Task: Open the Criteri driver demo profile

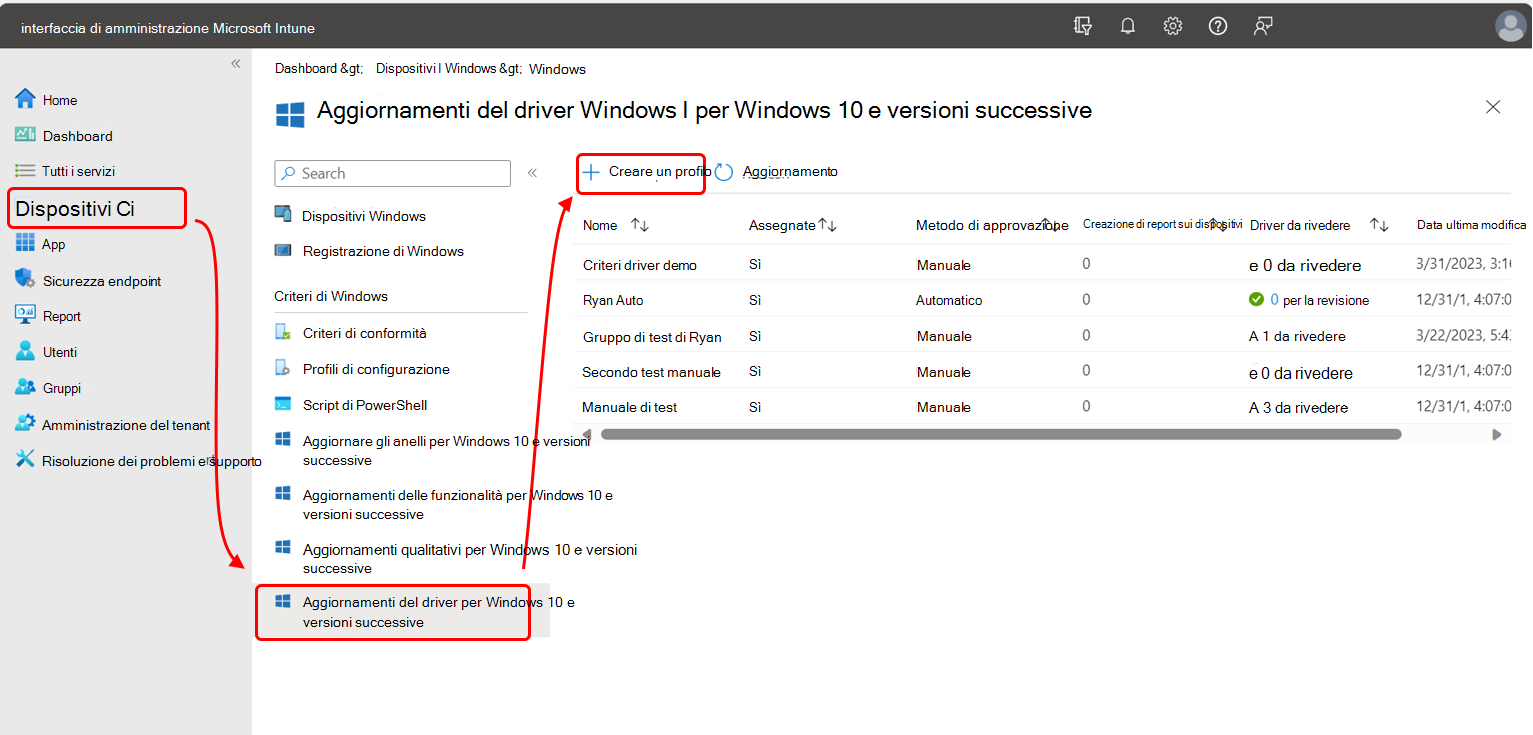Action: (x=640, y=265)
